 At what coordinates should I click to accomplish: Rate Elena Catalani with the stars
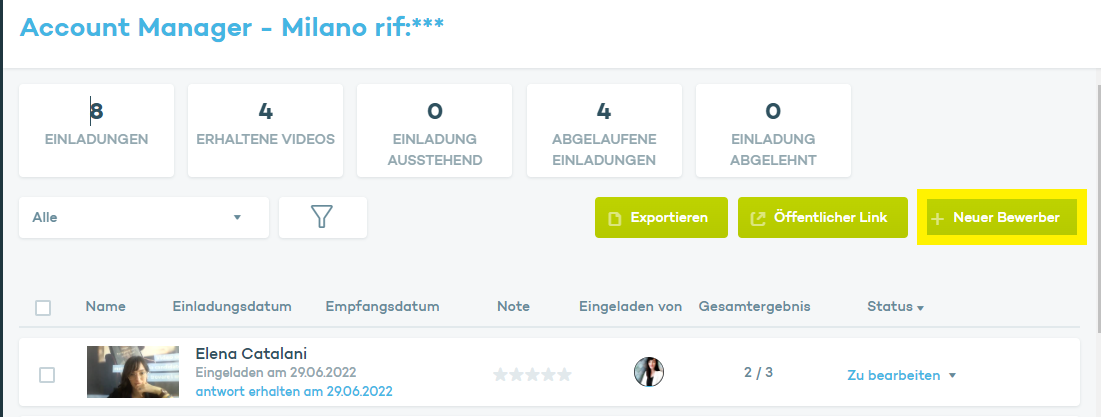coord(532,374)
